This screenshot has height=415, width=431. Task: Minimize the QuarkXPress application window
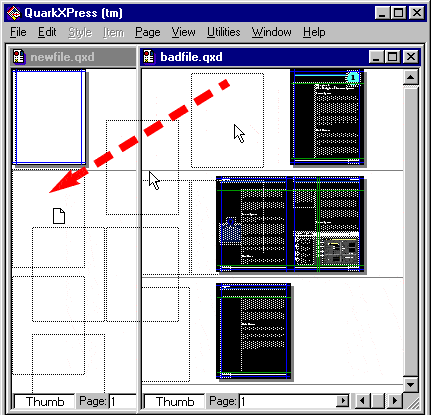382,13
